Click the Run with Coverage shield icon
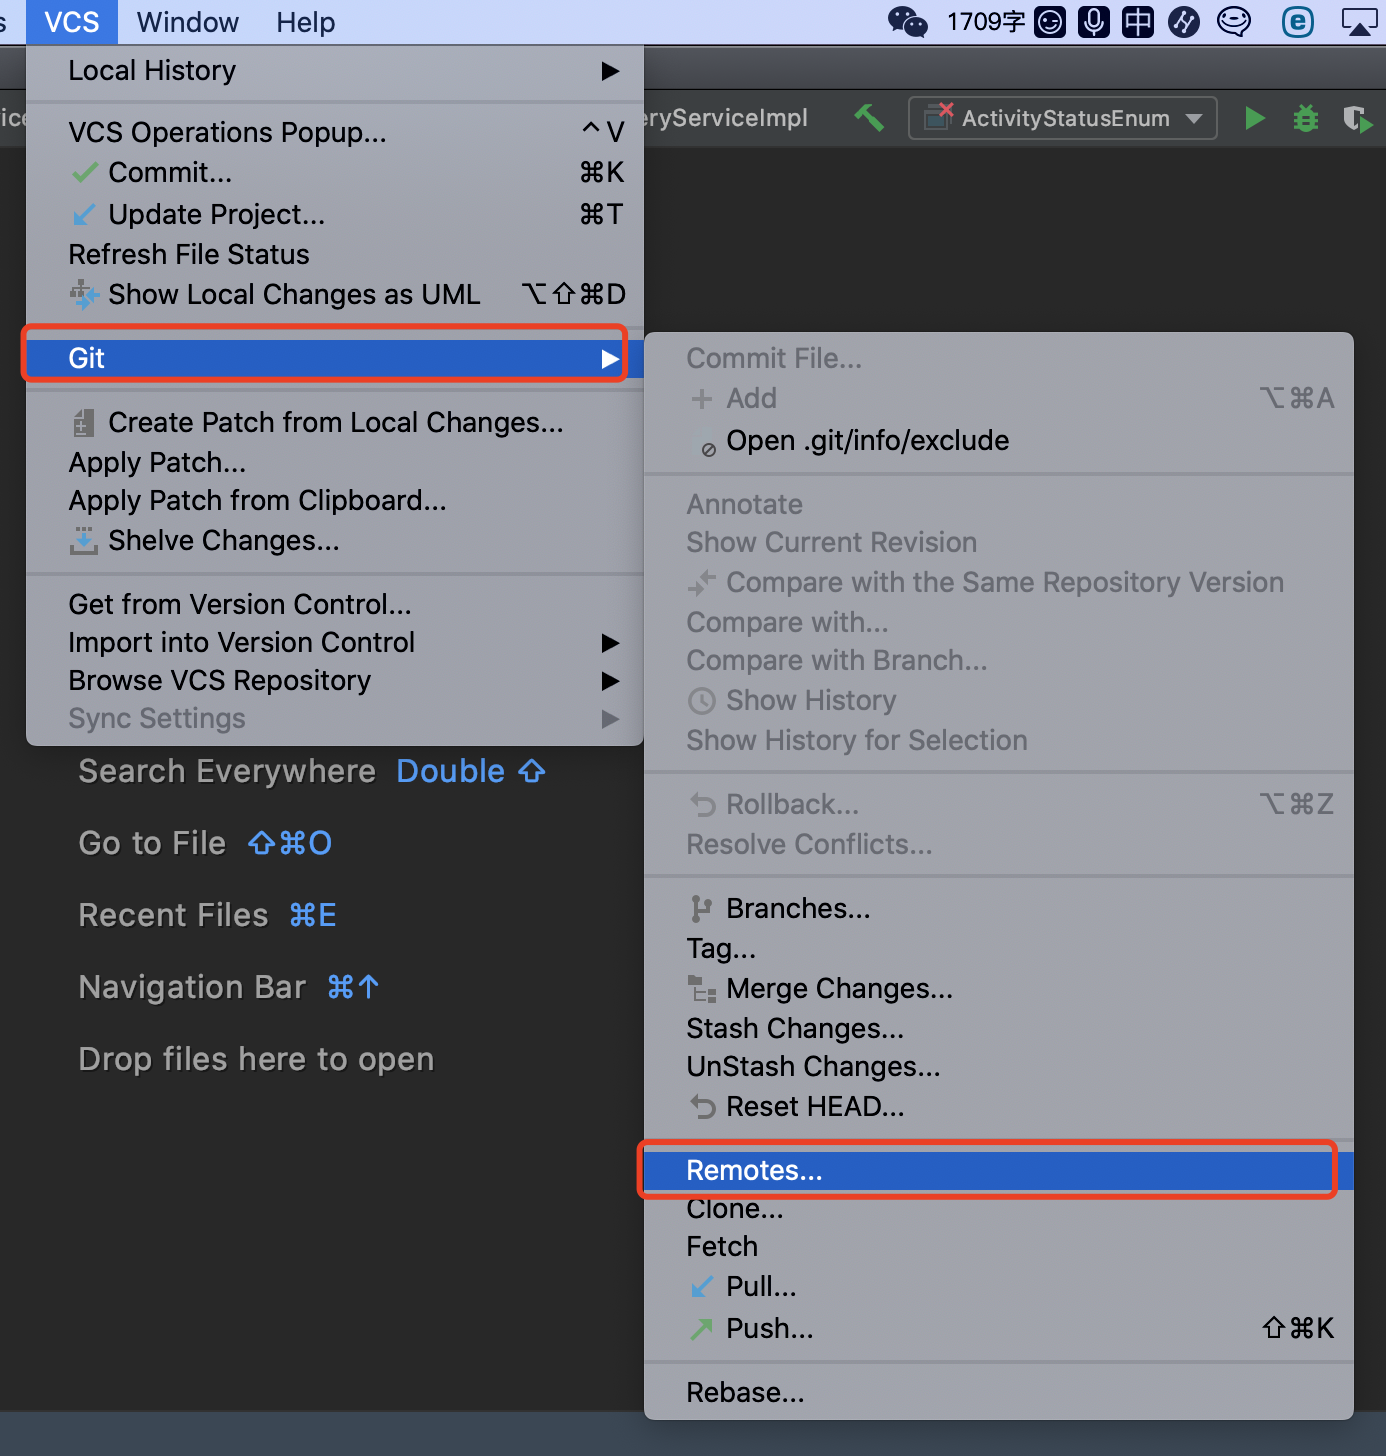 (1357, 119)
